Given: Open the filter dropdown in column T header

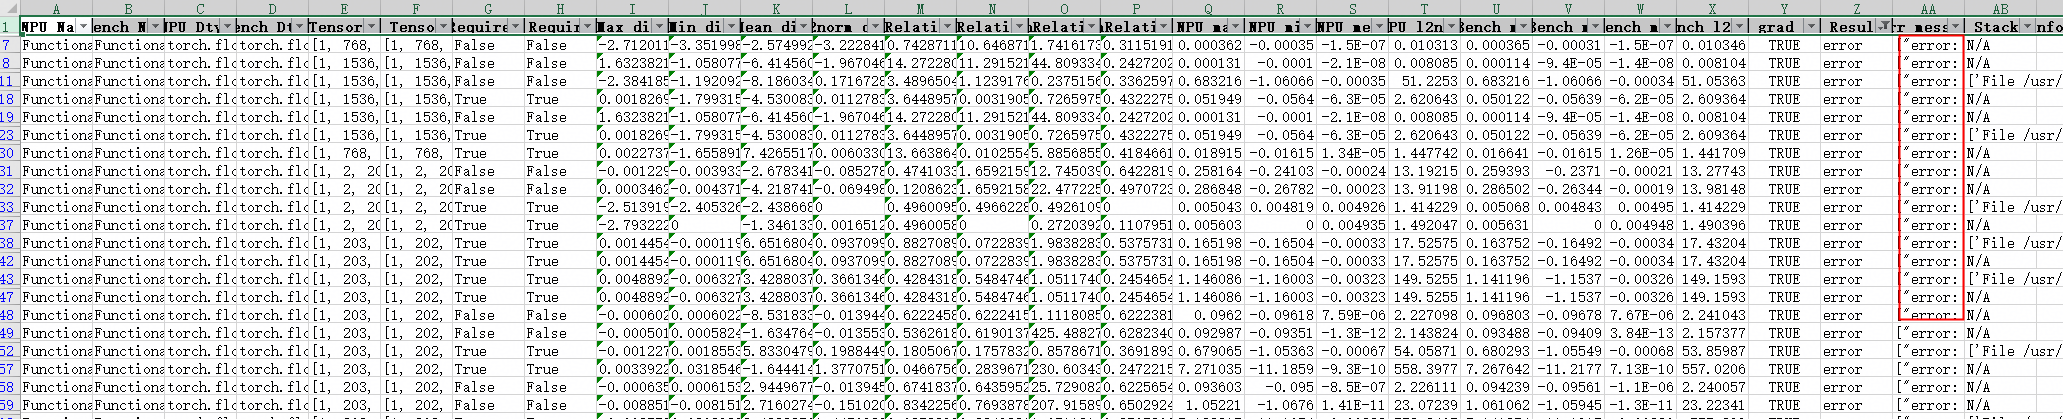Looking at the screenshot, I should tap(1451, 26).
